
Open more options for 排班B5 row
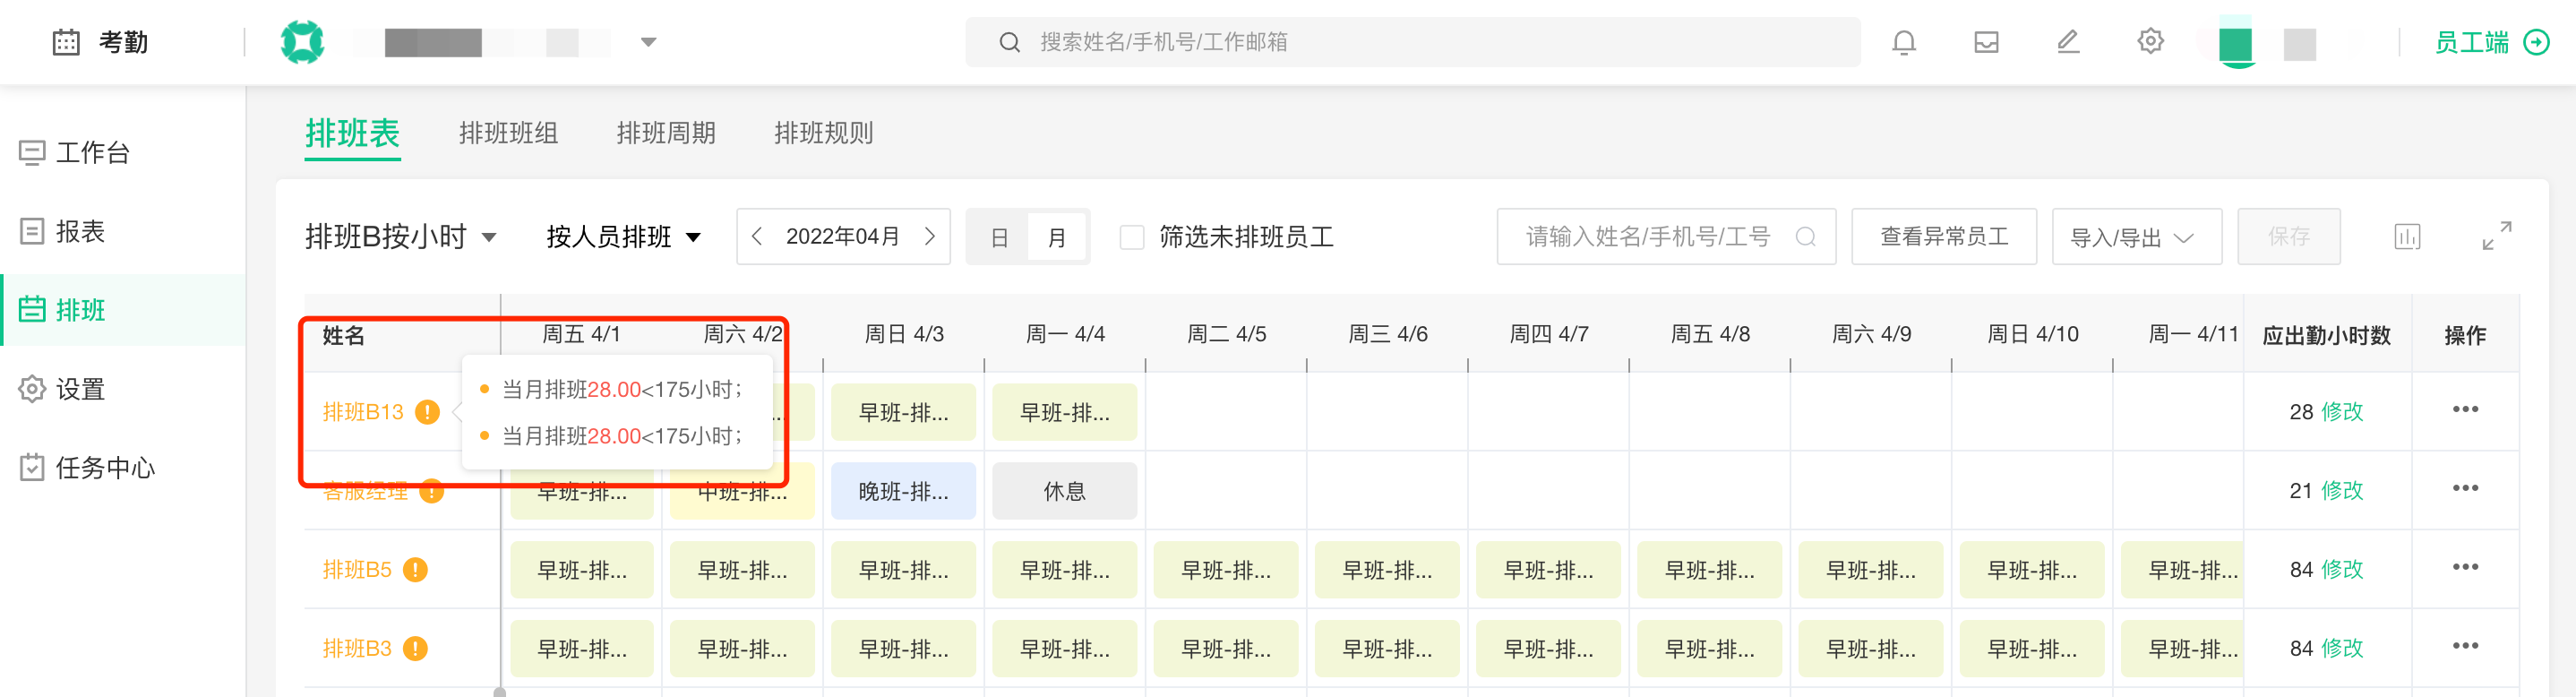2465,567
